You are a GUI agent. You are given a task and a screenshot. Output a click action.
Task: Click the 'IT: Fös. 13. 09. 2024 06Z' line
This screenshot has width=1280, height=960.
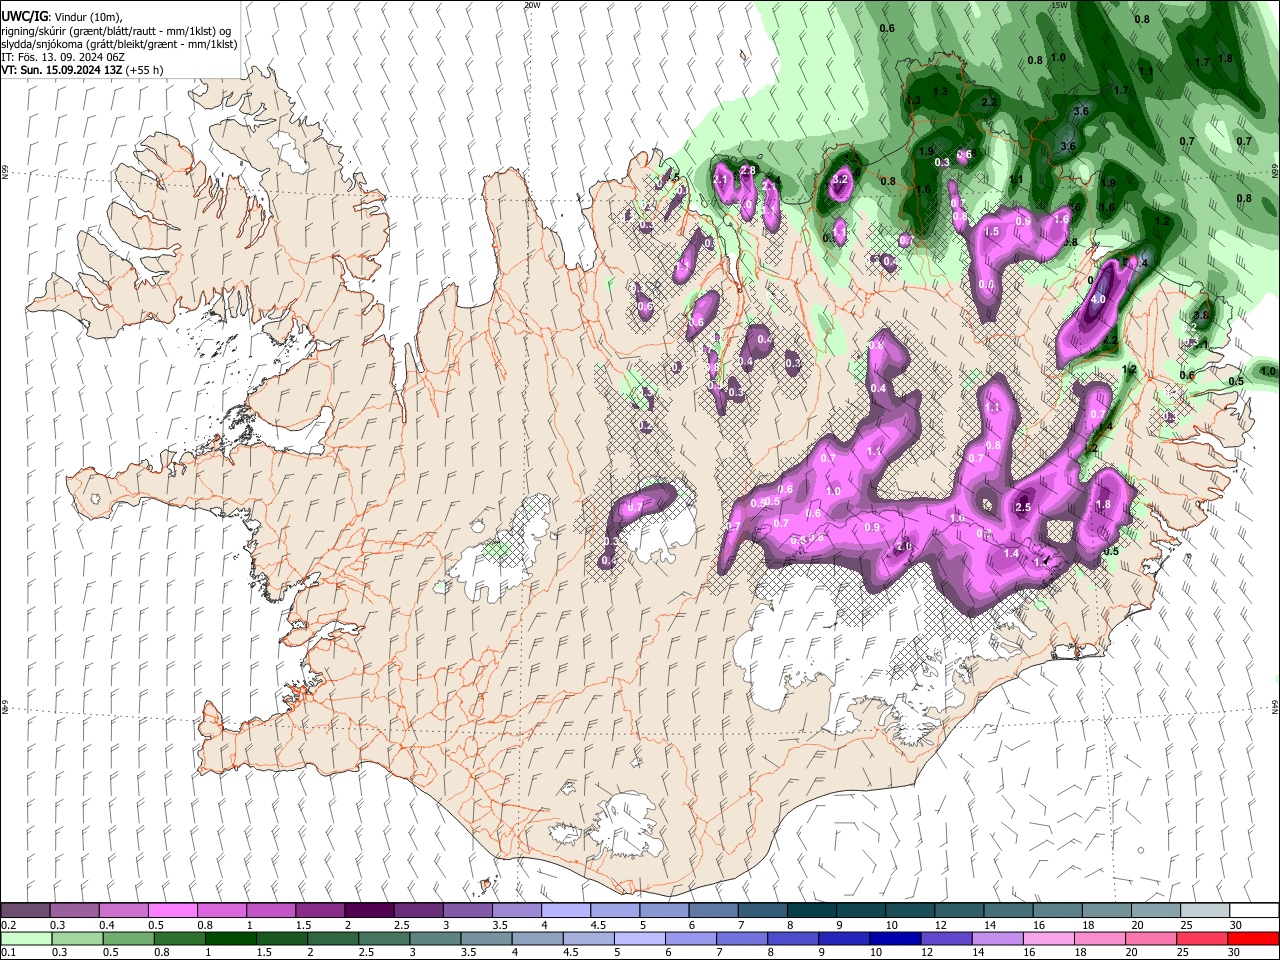tap(62, 57)
